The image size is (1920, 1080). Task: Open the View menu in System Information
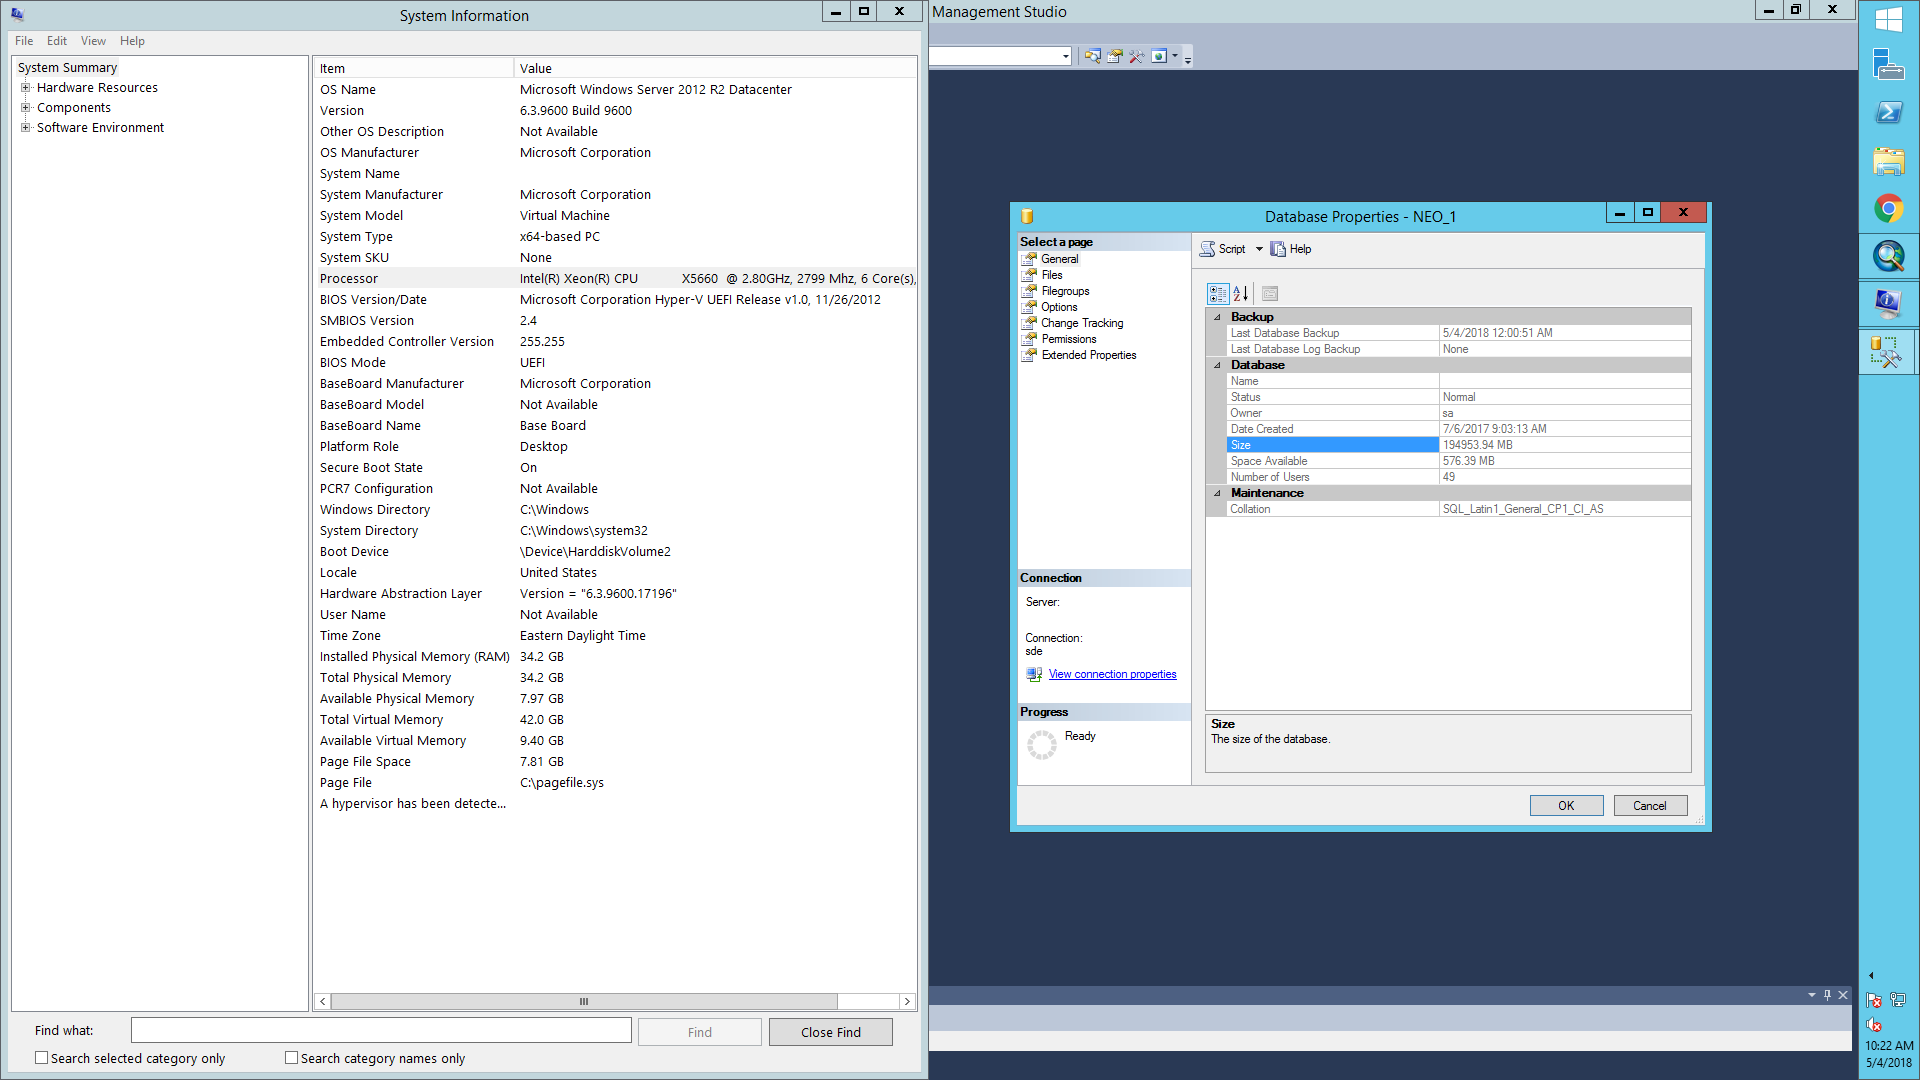(x=93, y=41)
